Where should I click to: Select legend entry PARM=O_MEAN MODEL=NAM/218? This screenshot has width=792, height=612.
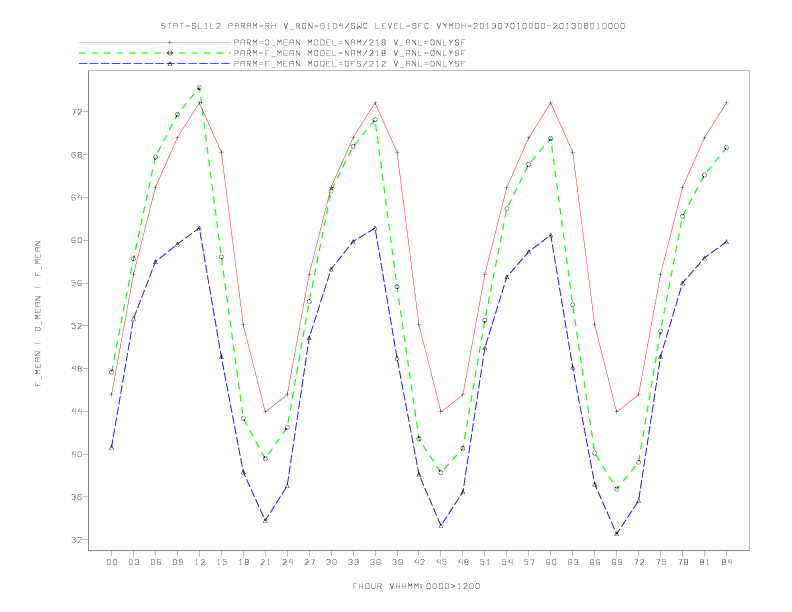coord(349,42)
